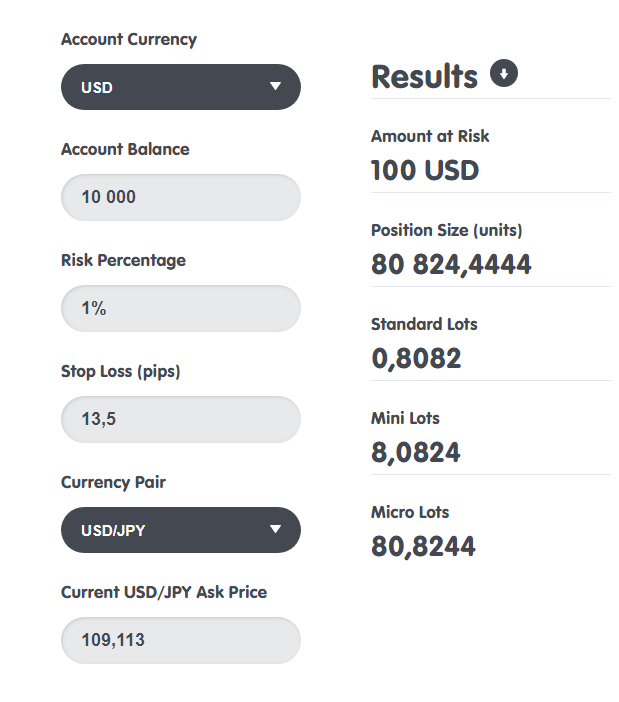This screenshot has height=702, width=619.
Task: Click the Position Size value 80 824,4444
Action: coord(451,264)
